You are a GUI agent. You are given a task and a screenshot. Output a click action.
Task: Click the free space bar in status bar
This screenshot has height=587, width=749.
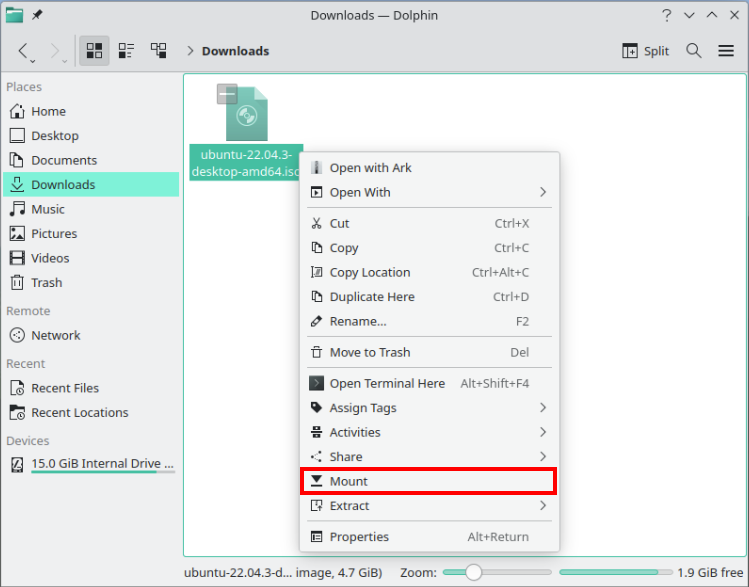click(615, 572)
